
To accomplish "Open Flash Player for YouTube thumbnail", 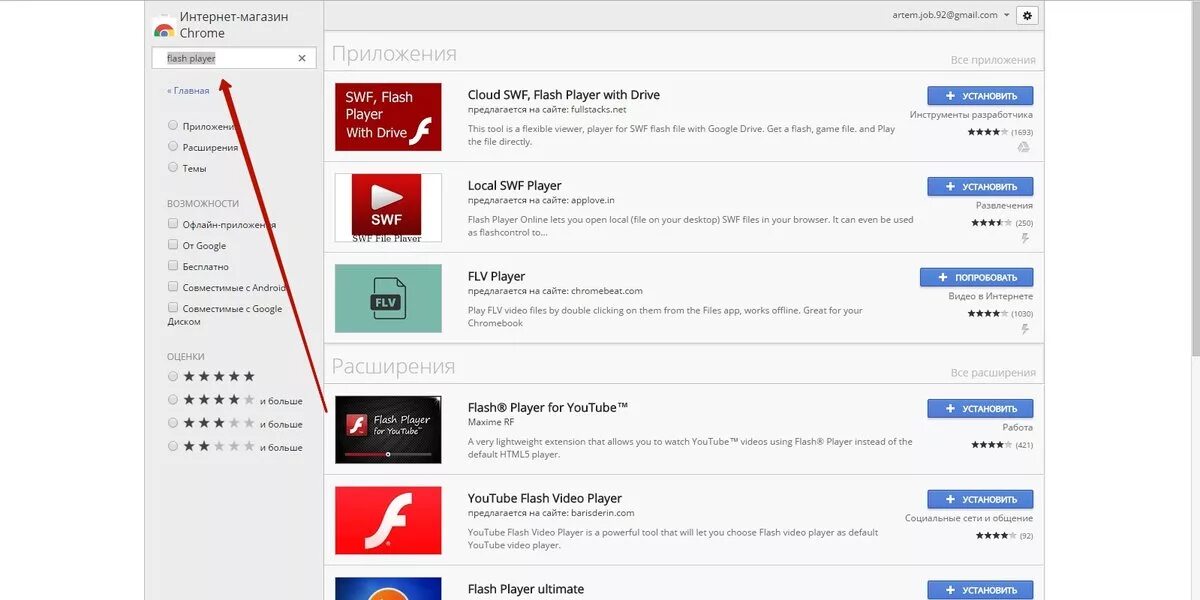I will 388,430.
